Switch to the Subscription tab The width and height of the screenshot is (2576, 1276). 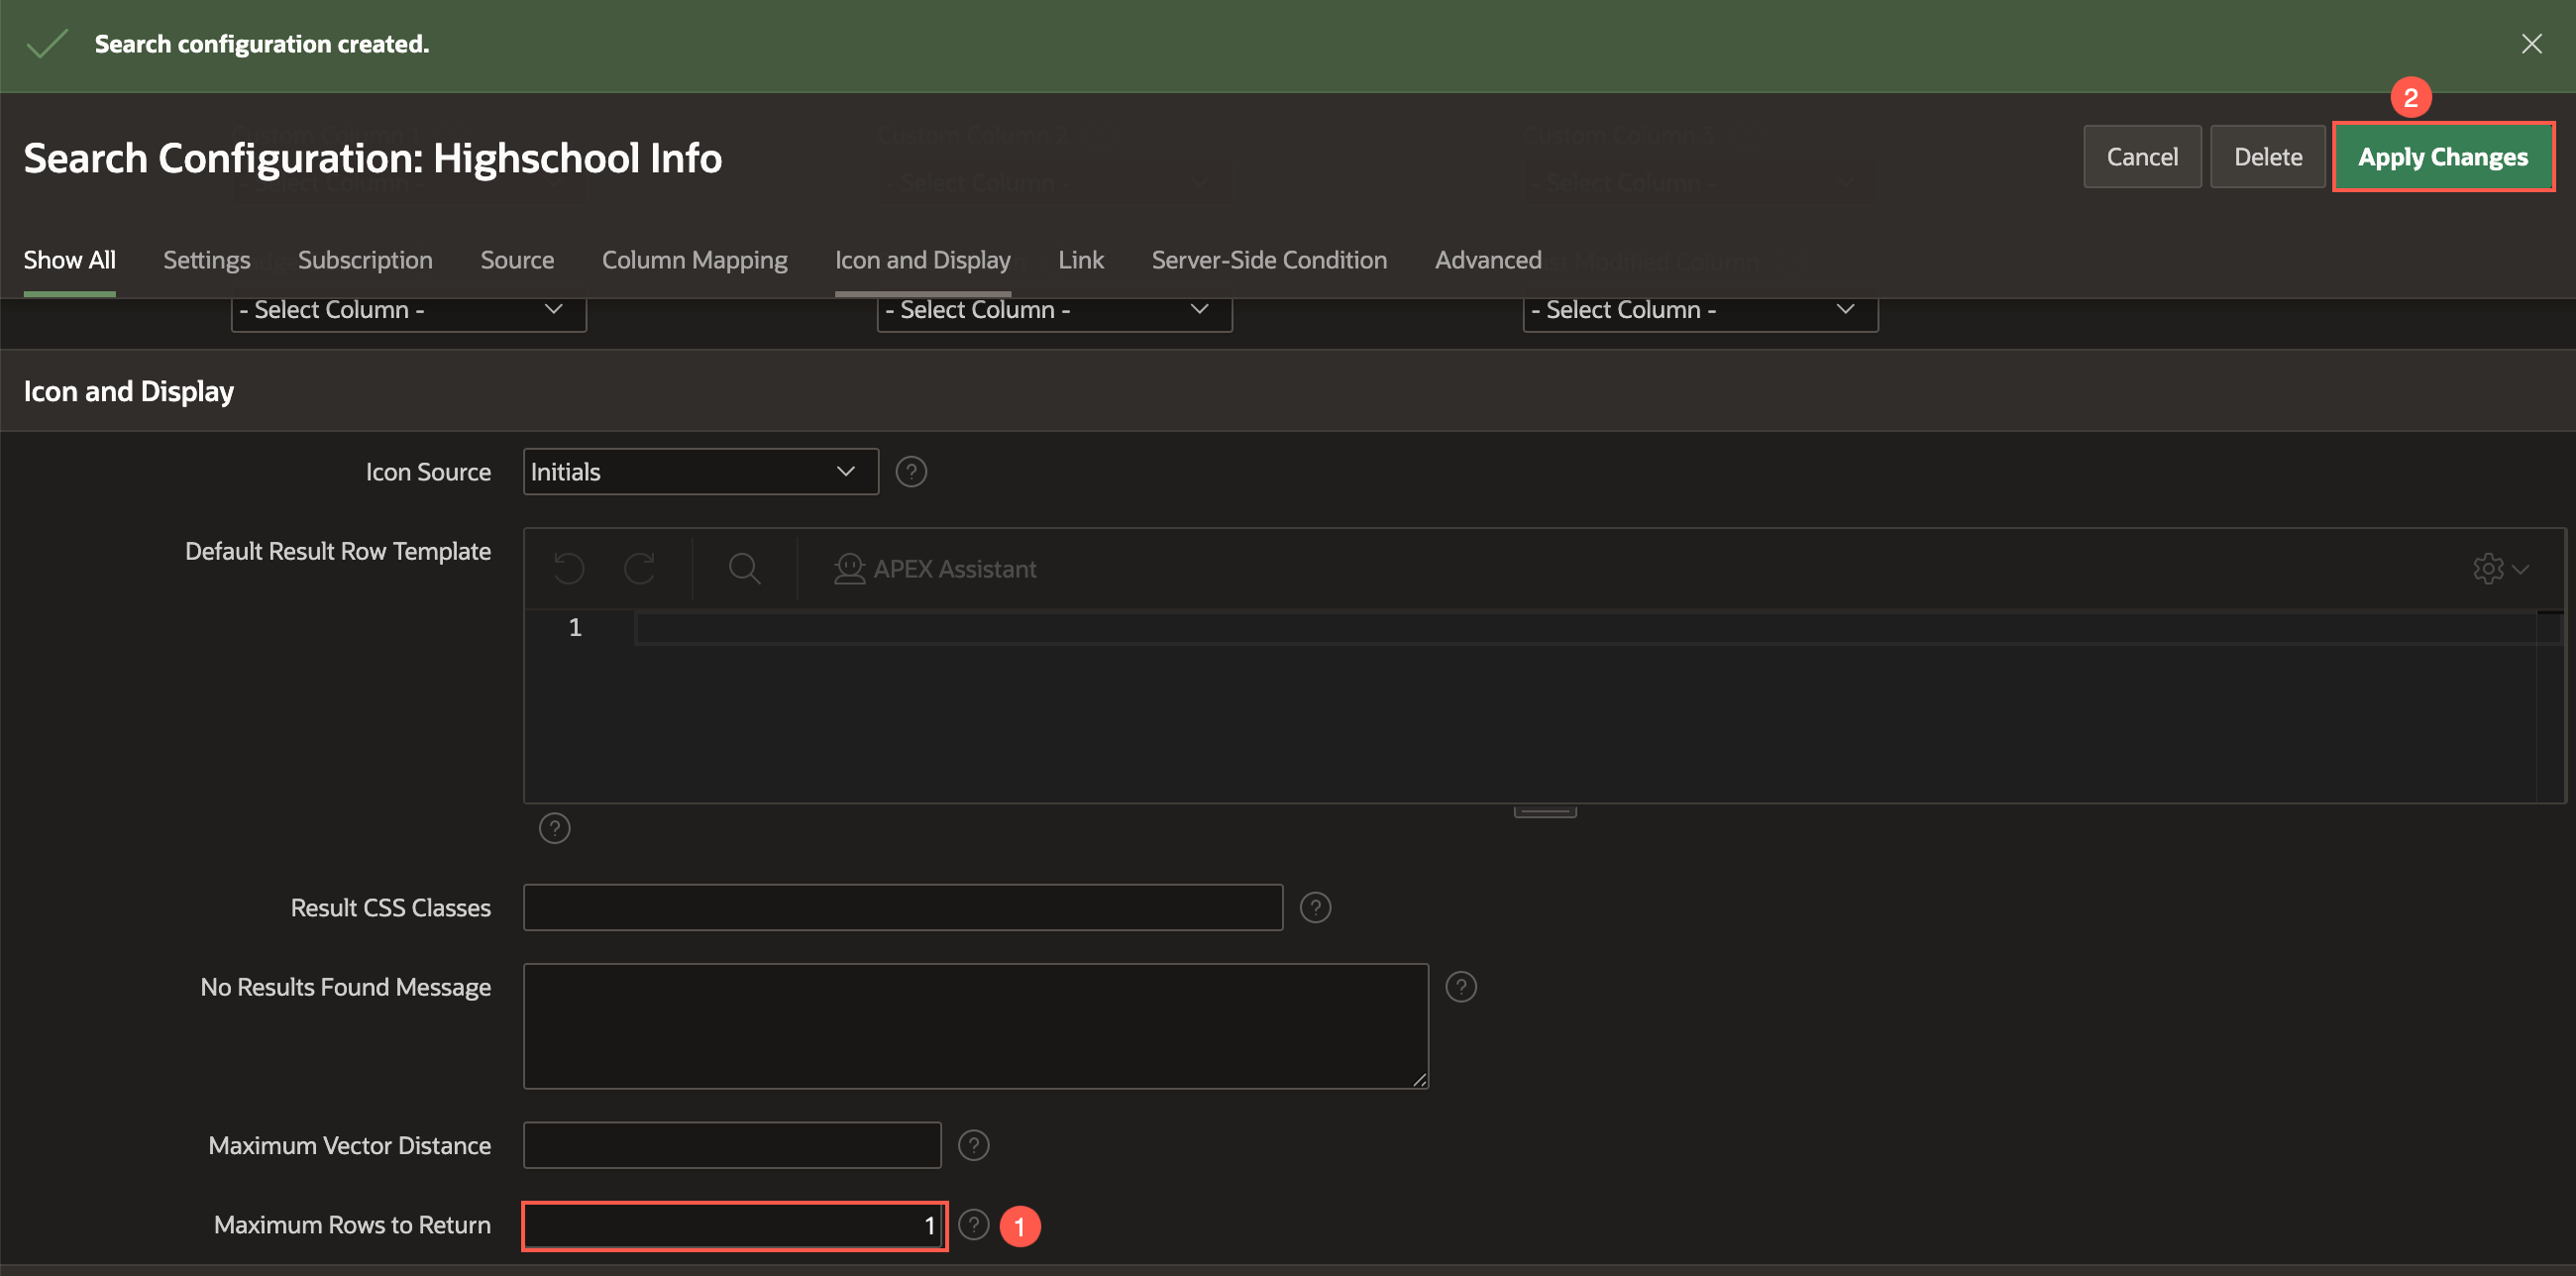click(365, 260)
